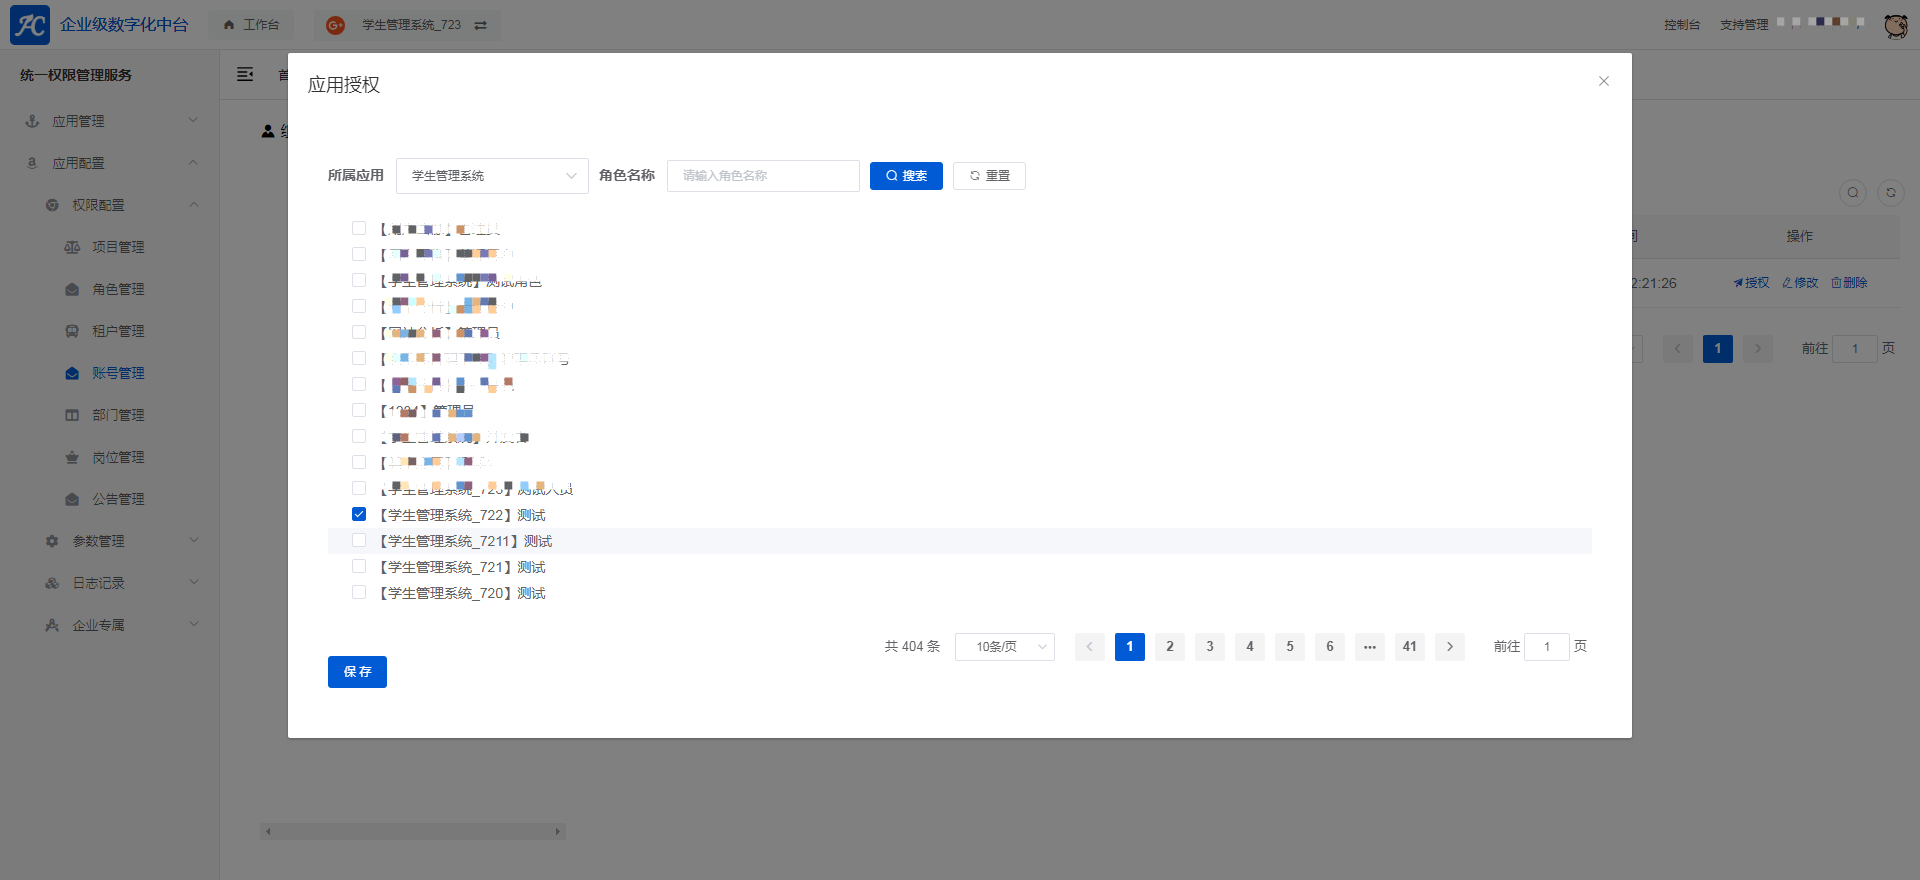Click the round search icon on right
This screenshot has height=880, width=1920.
pyautogui.click(x=1853, y=193)
